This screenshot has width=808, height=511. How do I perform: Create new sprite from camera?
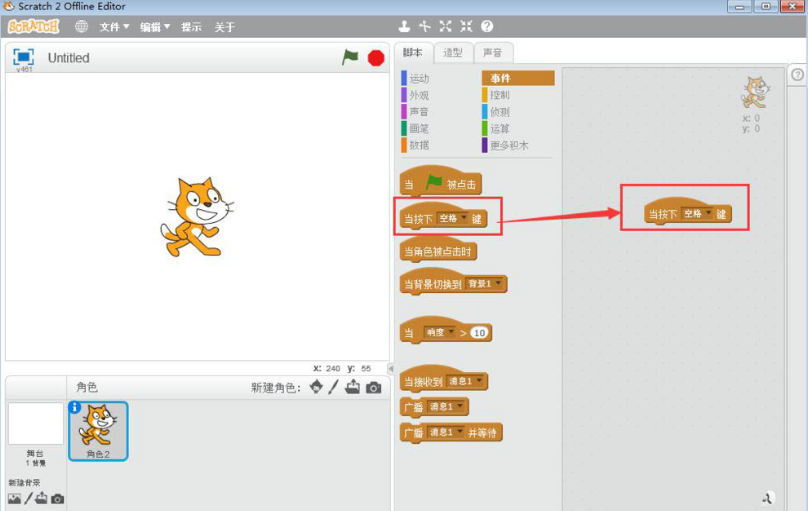pos(374,387)
